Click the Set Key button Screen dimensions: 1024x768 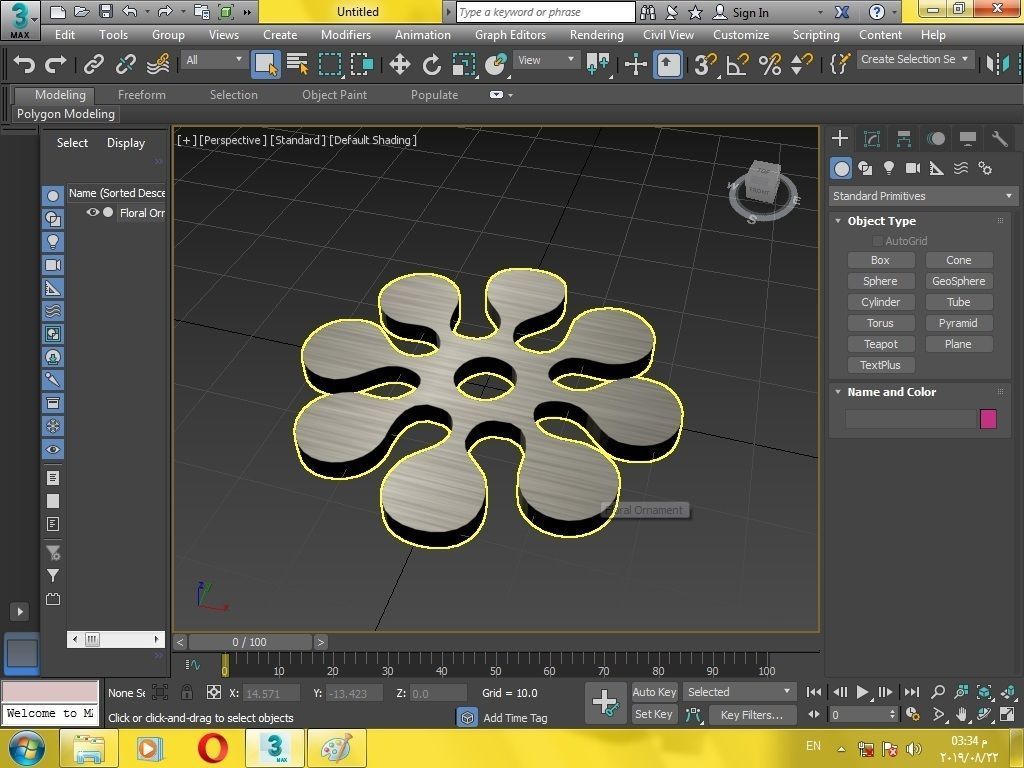coord(653,714)
